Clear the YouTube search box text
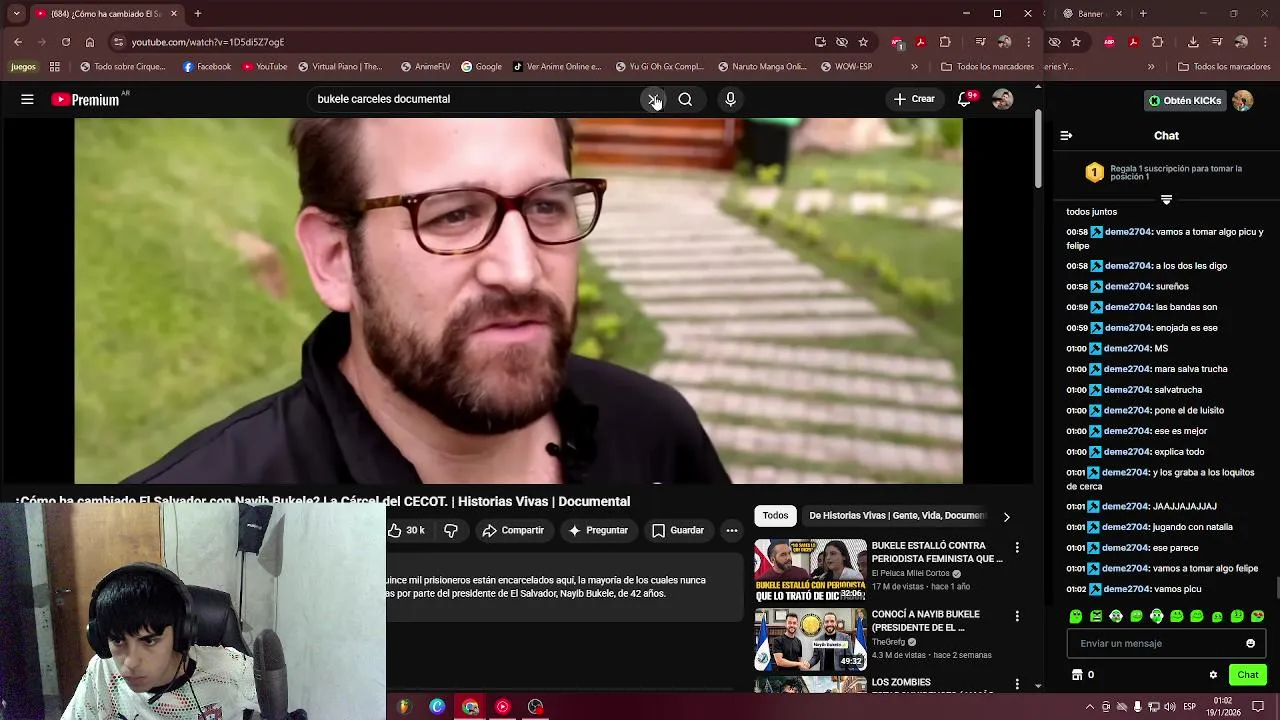This screenshot has width=1280, height=720. click(x=653, y=99)
